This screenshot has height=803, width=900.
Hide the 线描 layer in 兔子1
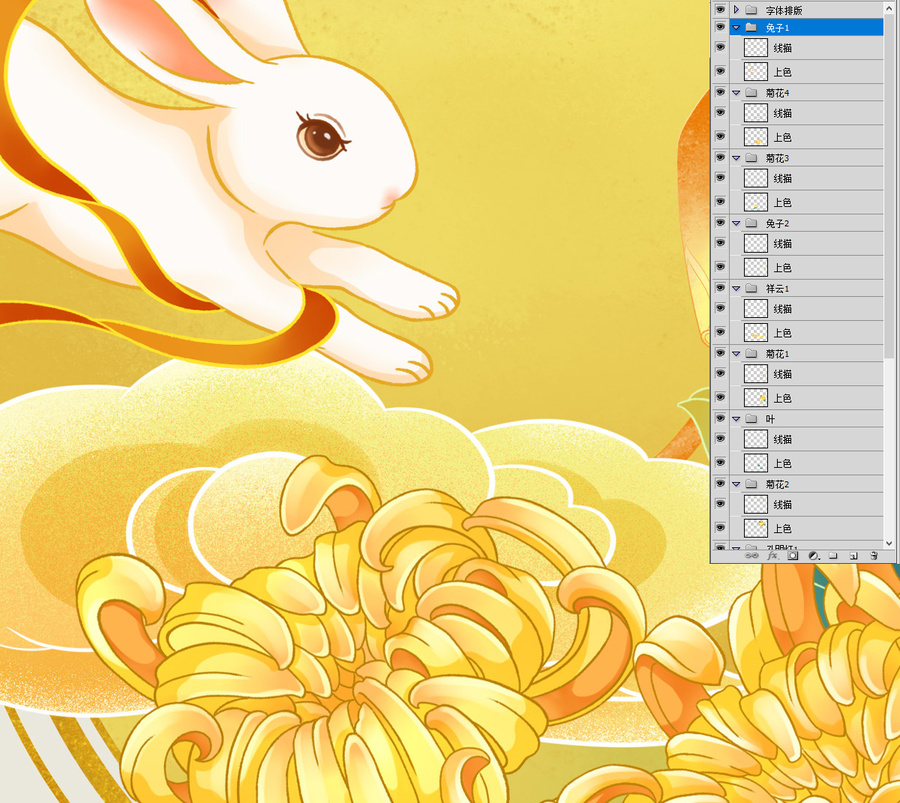click(720, 47)
